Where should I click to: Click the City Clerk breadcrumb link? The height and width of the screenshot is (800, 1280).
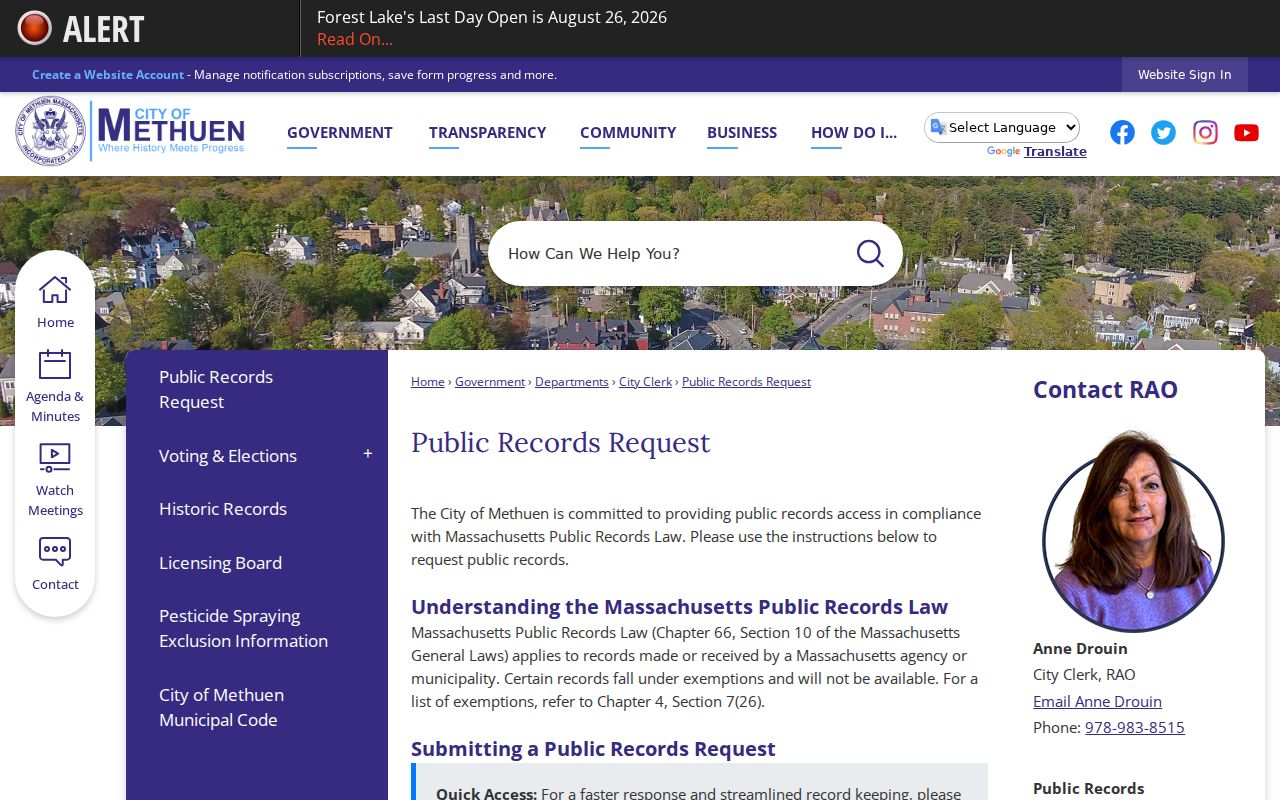pos(645,382)
